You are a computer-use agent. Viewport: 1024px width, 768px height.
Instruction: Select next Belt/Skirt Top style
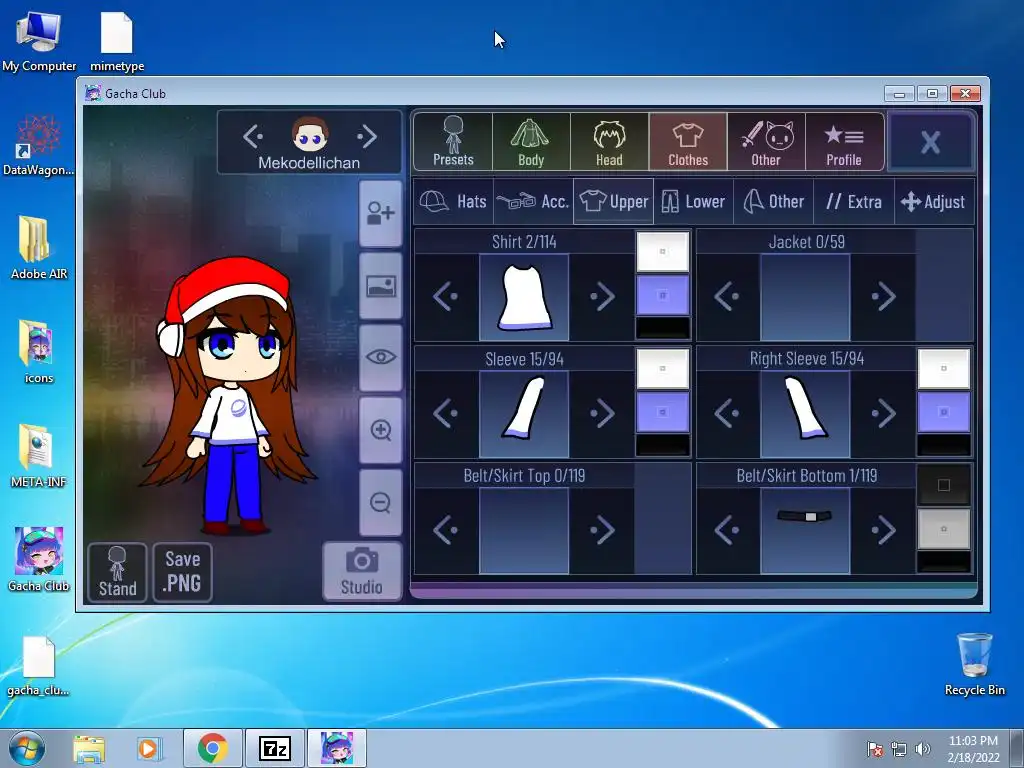[602, 530]
